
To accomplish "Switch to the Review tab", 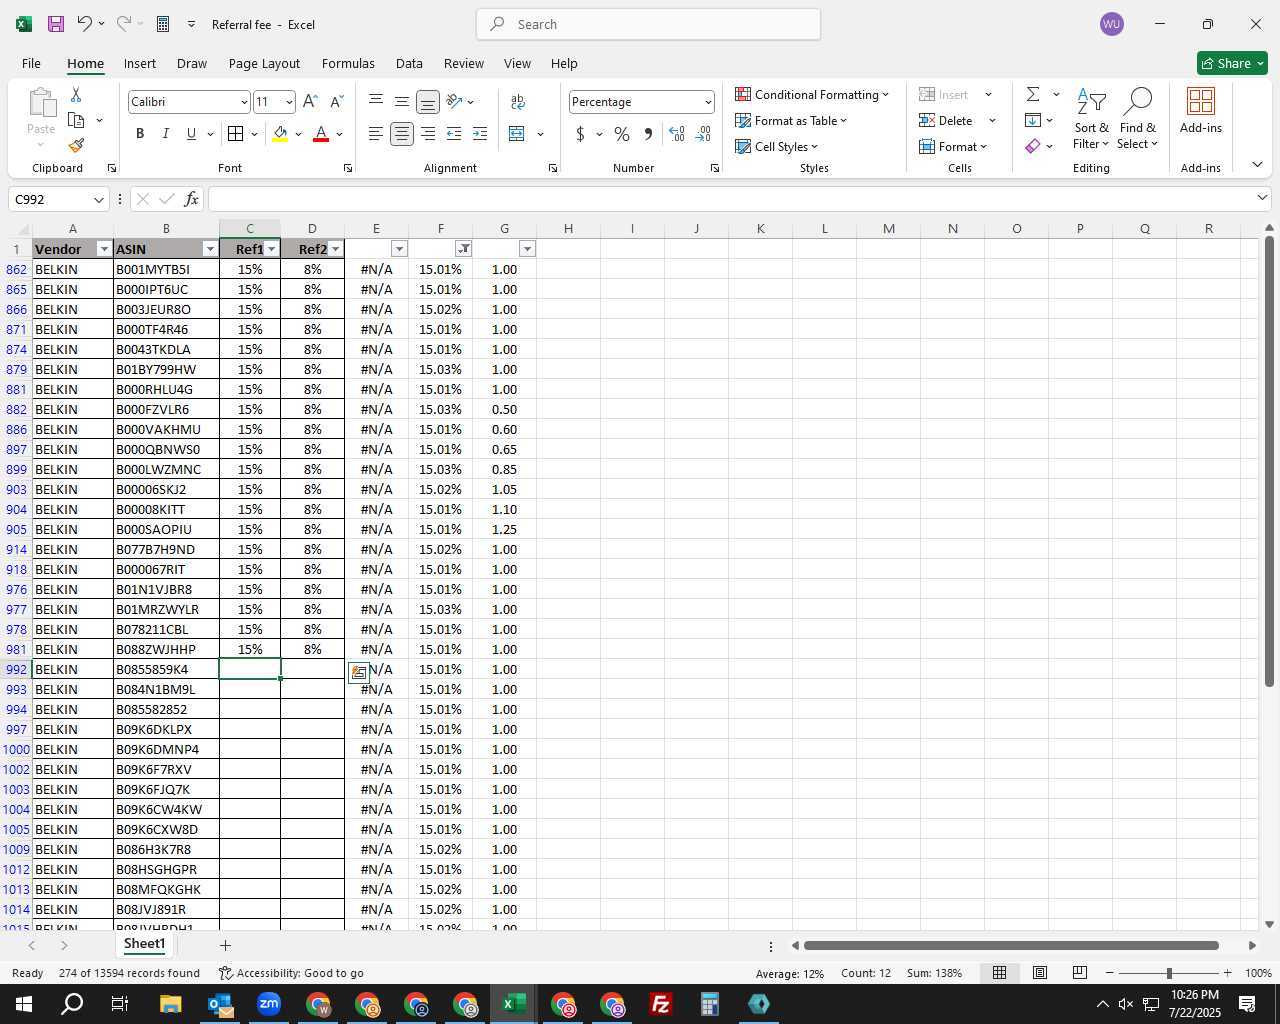I will point(464,63).
